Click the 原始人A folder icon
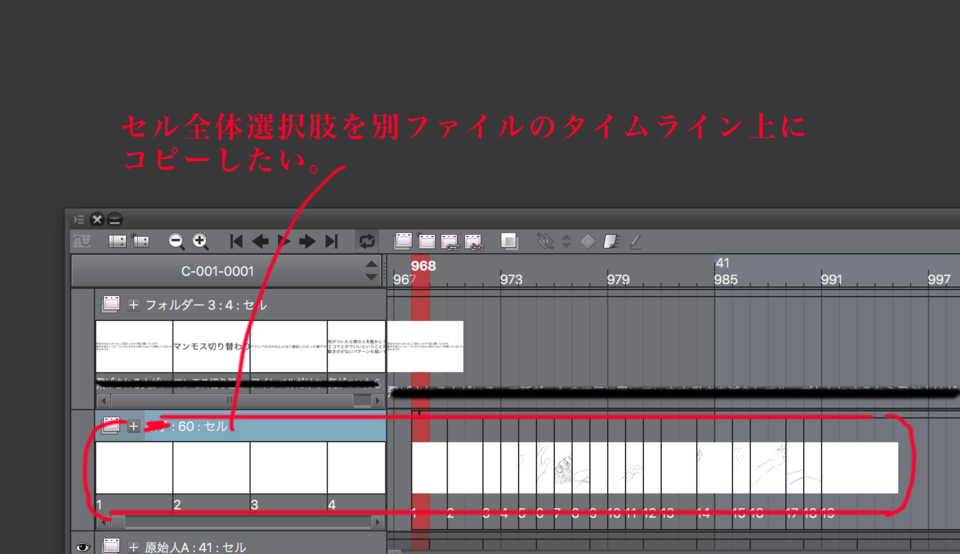 pos(111,546)
